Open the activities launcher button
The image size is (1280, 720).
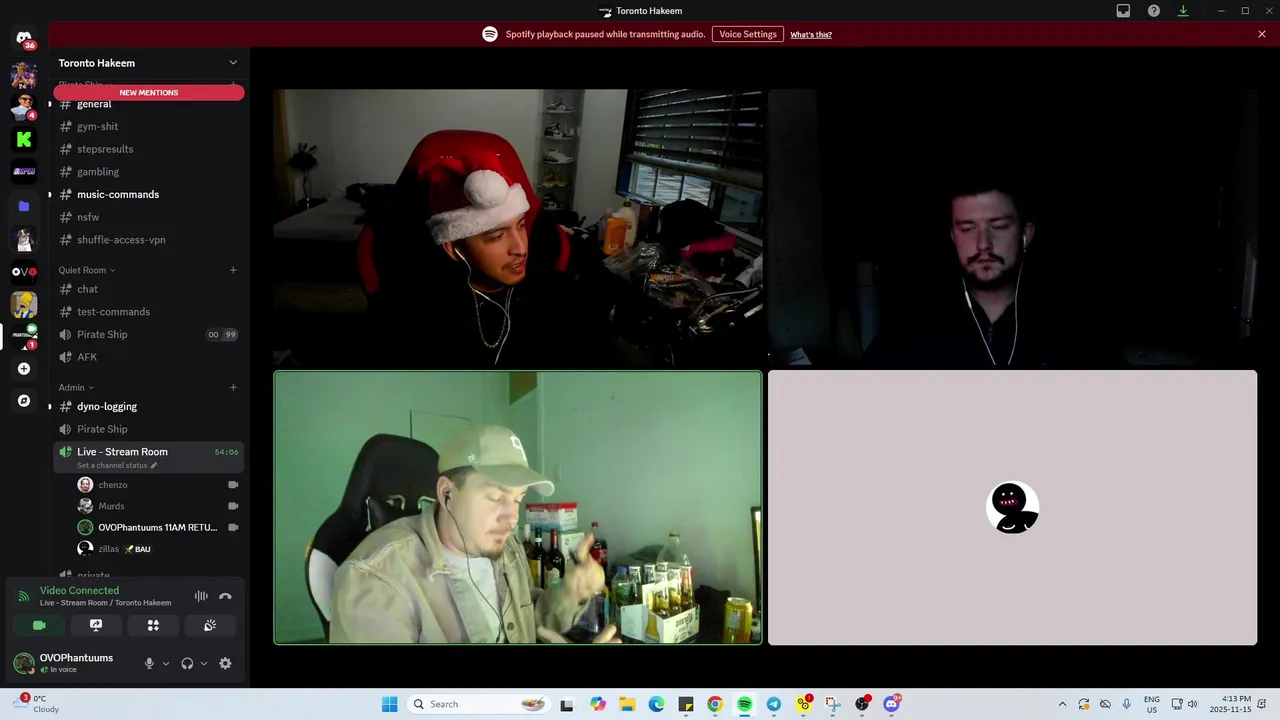[x=153, y=625]
